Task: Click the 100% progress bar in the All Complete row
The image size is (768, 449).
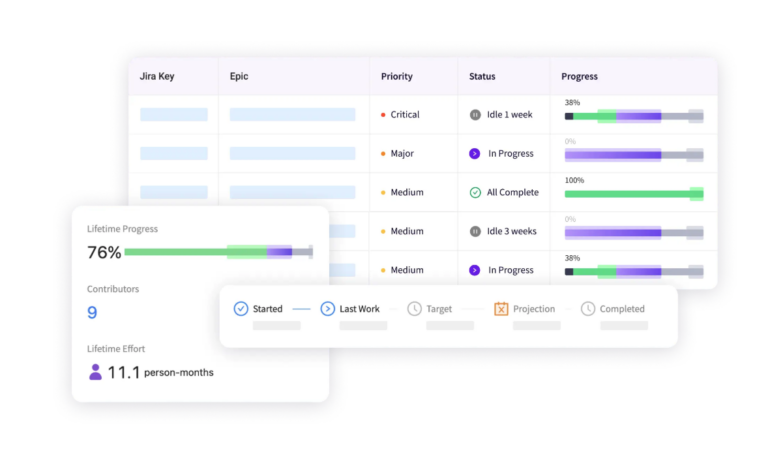Action: pyautogui.click(x=633, y=193)
